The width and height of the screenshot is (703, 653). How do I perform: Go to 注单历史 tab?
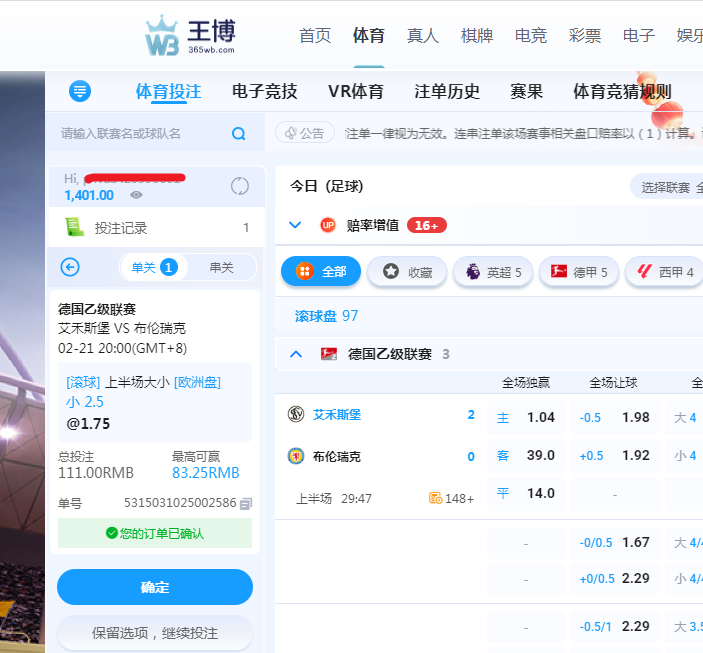[x=447, y=92]
